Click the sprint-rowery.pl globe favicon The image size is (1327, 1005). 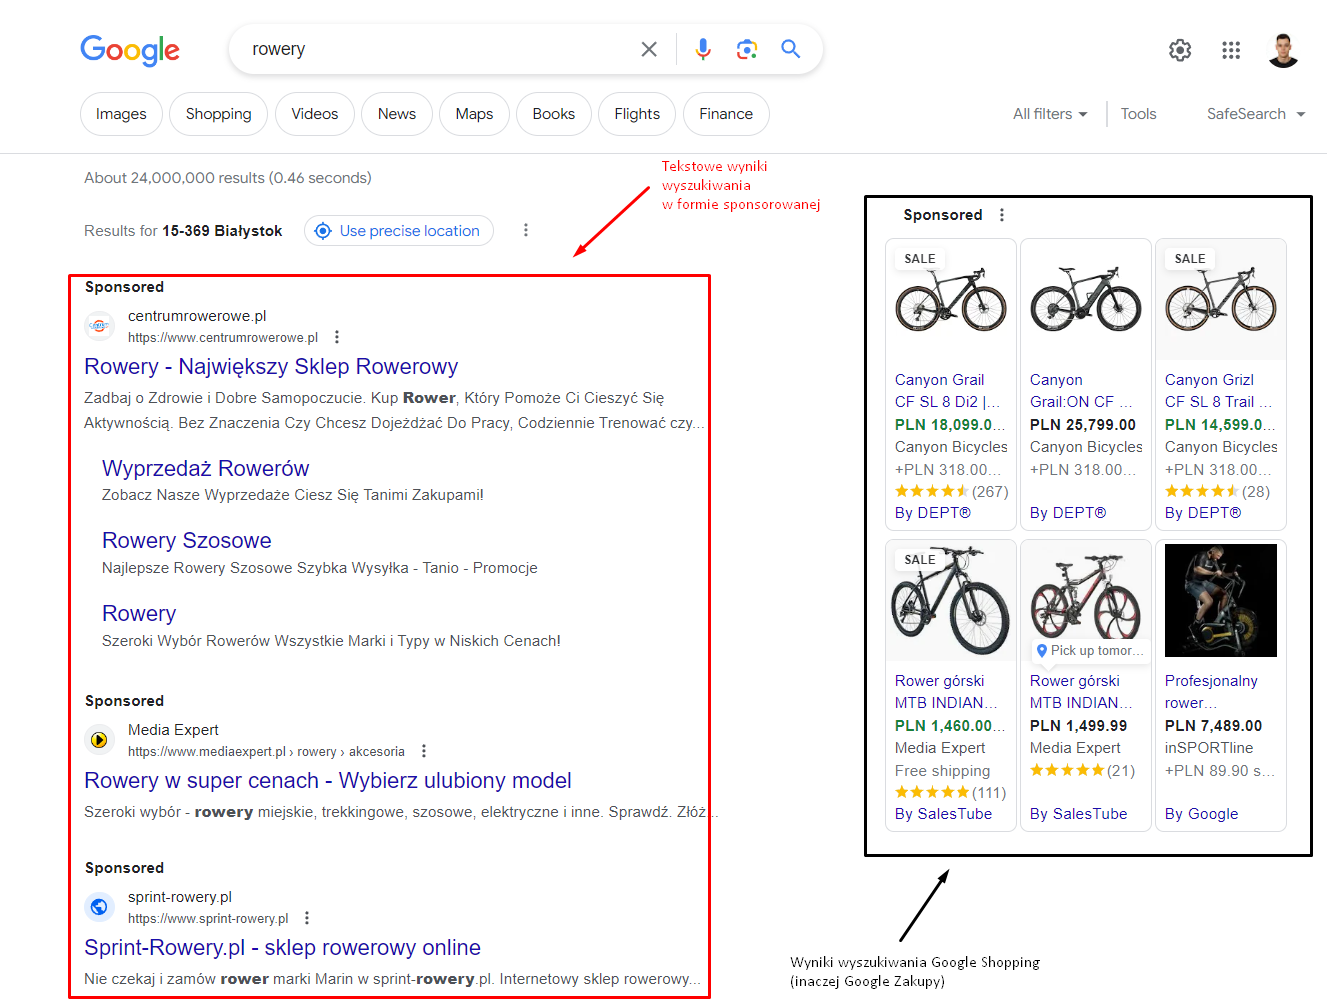pos(99,907)
